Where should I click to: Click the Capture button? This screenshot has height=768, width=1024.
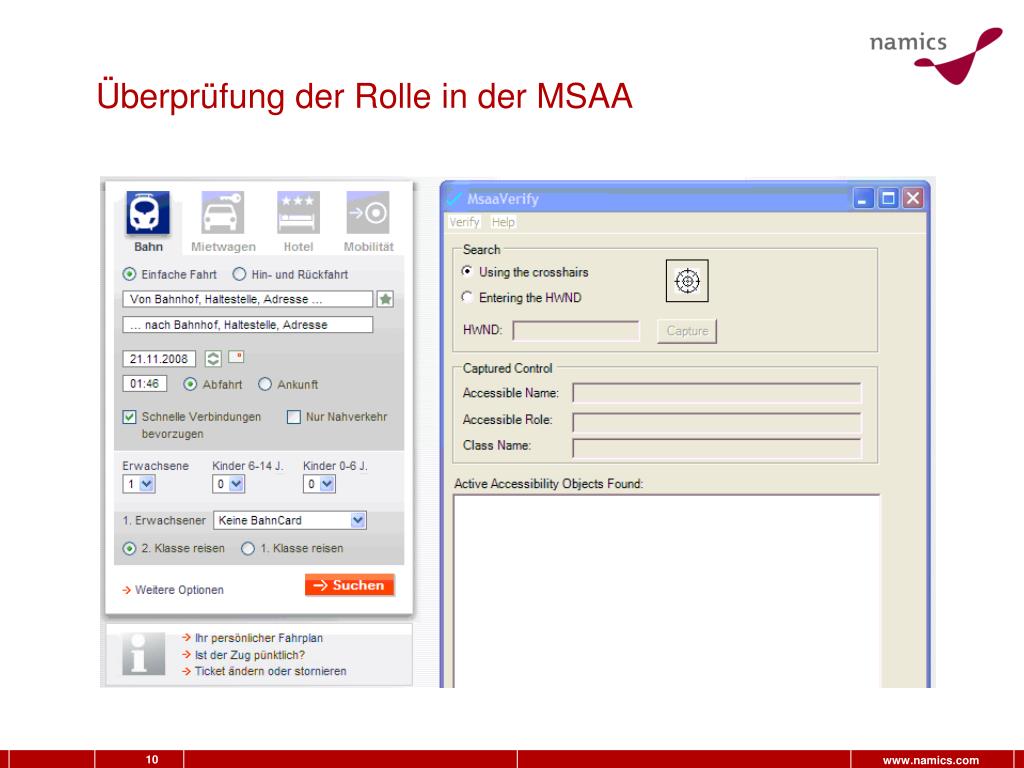point(687,330)
